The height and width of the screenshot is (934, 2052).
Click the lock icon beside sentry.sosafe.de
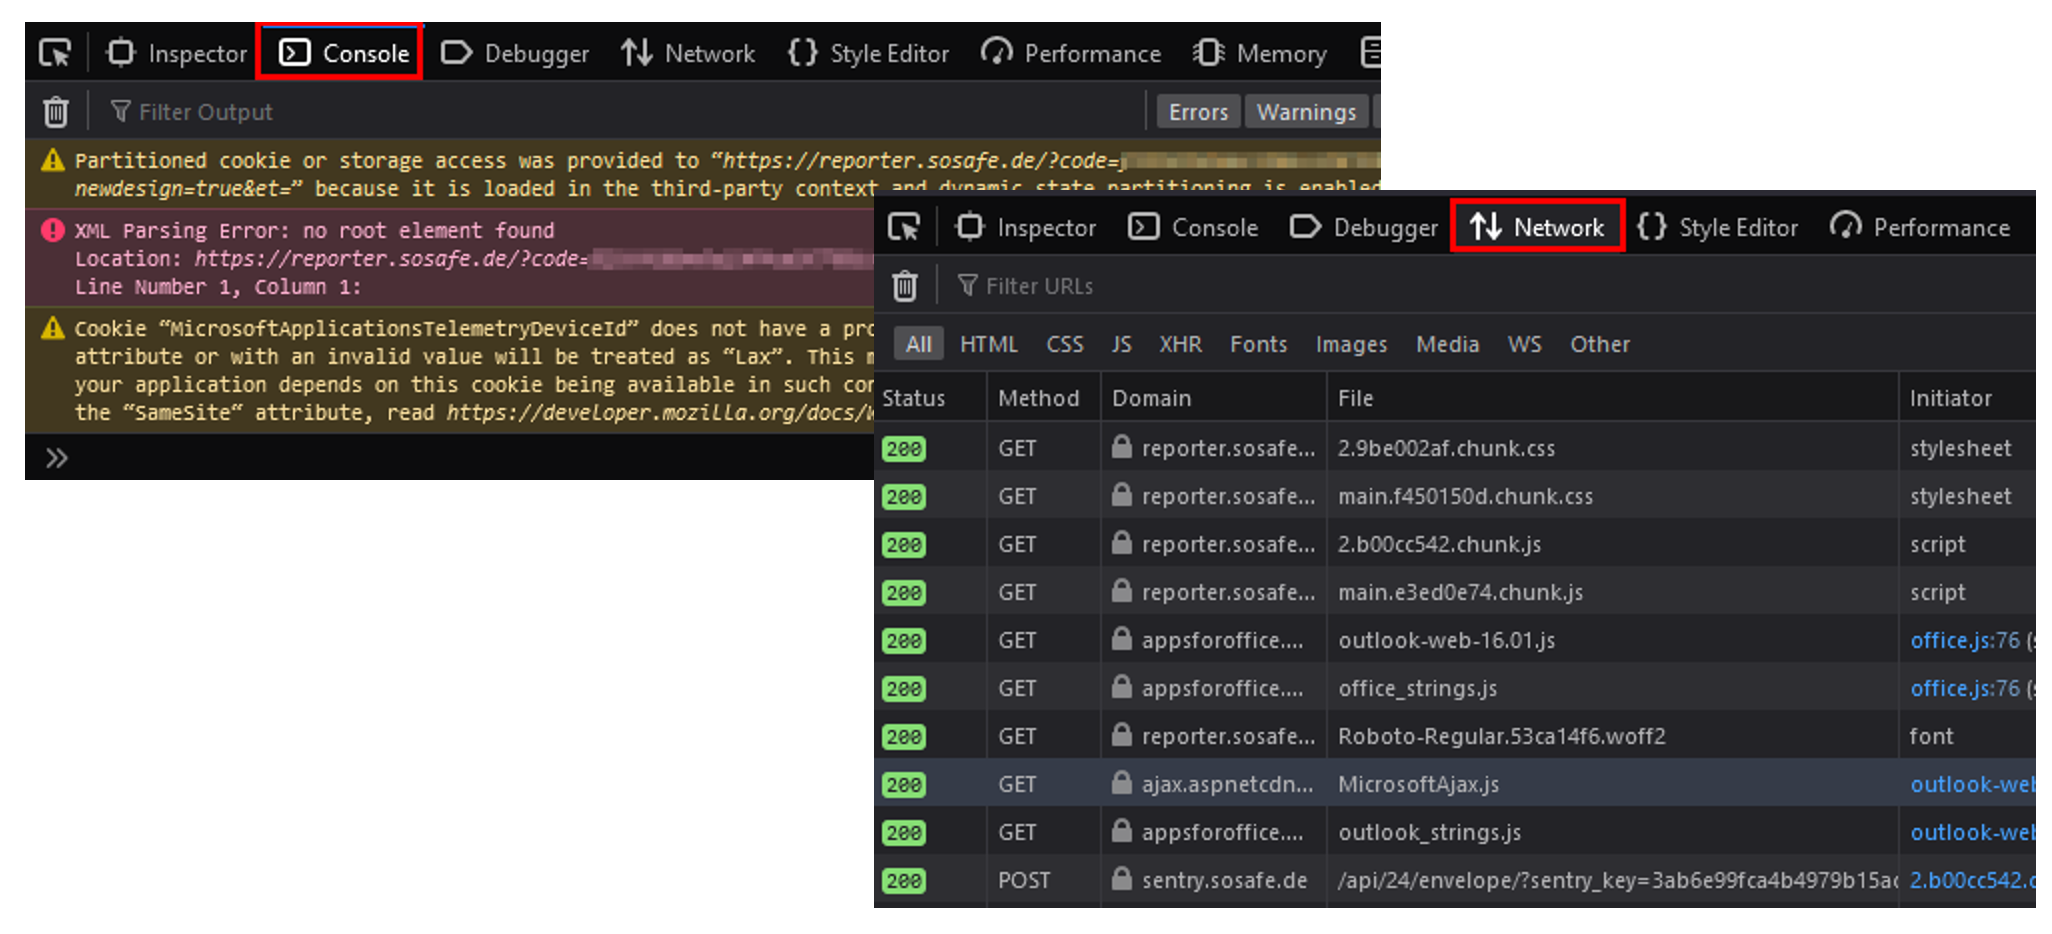click(x=1121, y=879)
